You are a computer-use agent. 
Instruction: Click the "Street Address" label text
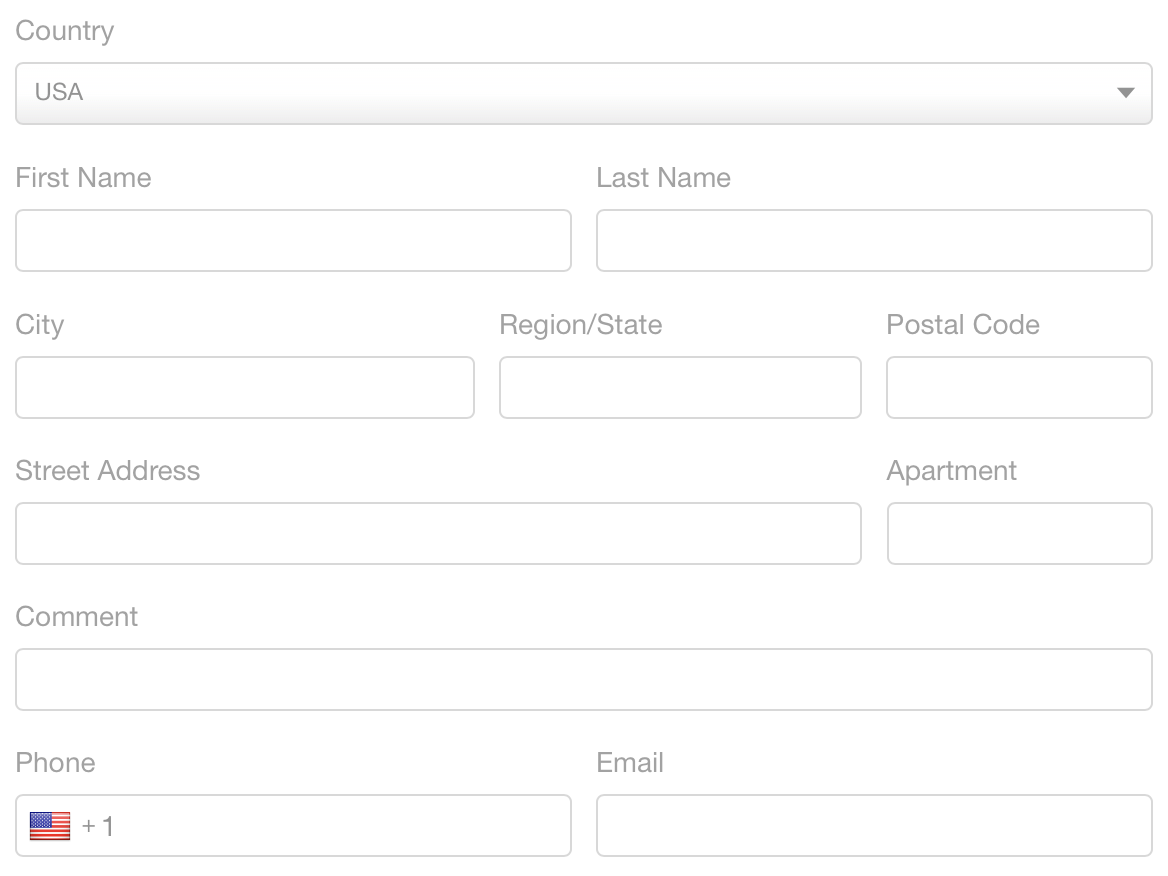[x=108, y=471]
